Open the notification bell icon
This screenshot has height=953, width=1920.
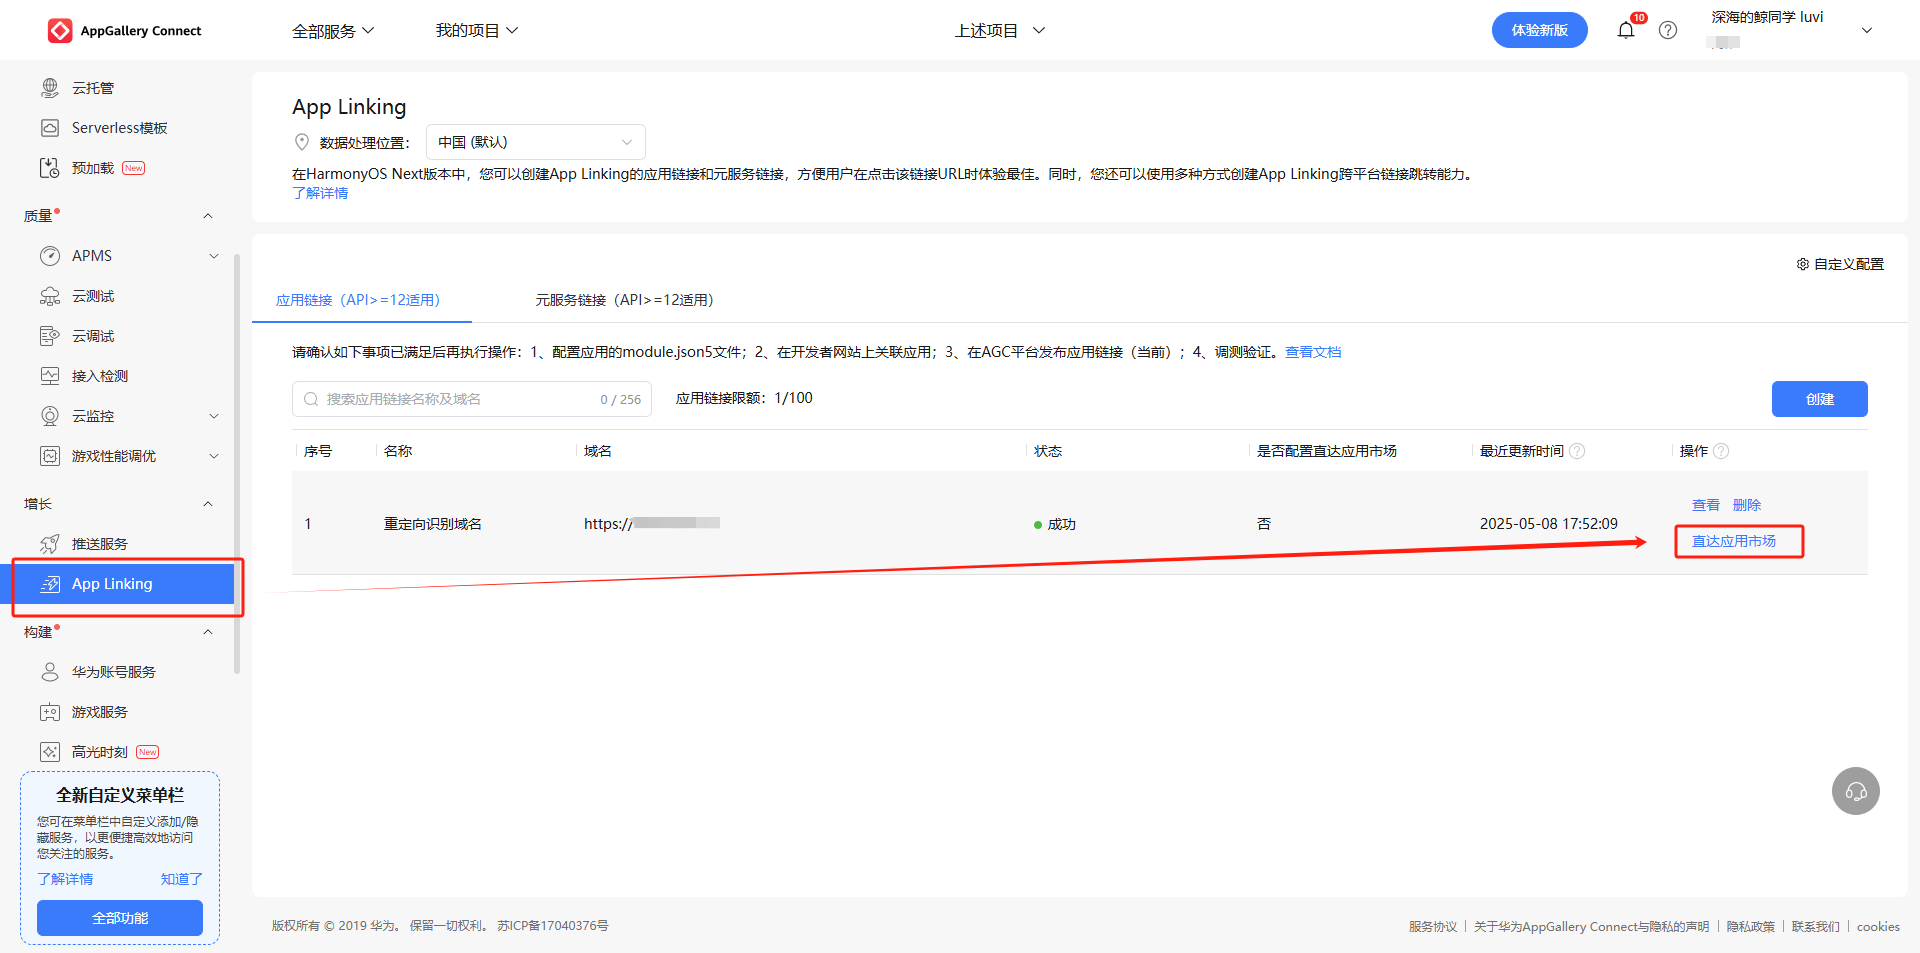click(x=1626, y=30)
